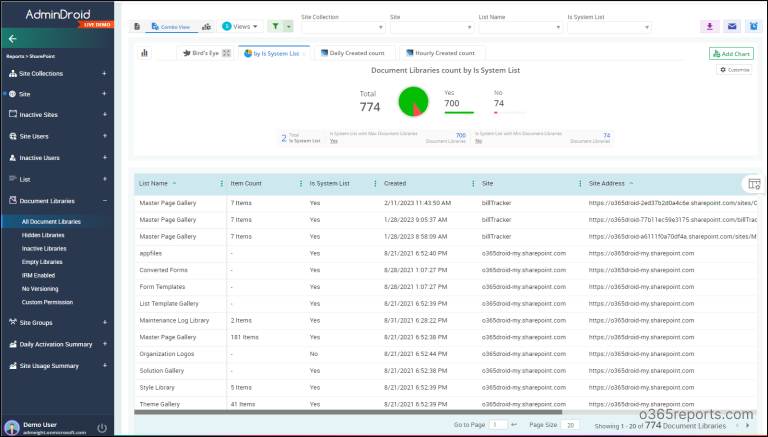This screenshot has width=768, height=437.
Task: Click the Demo User avatar
Action: (x=12, y=428)
